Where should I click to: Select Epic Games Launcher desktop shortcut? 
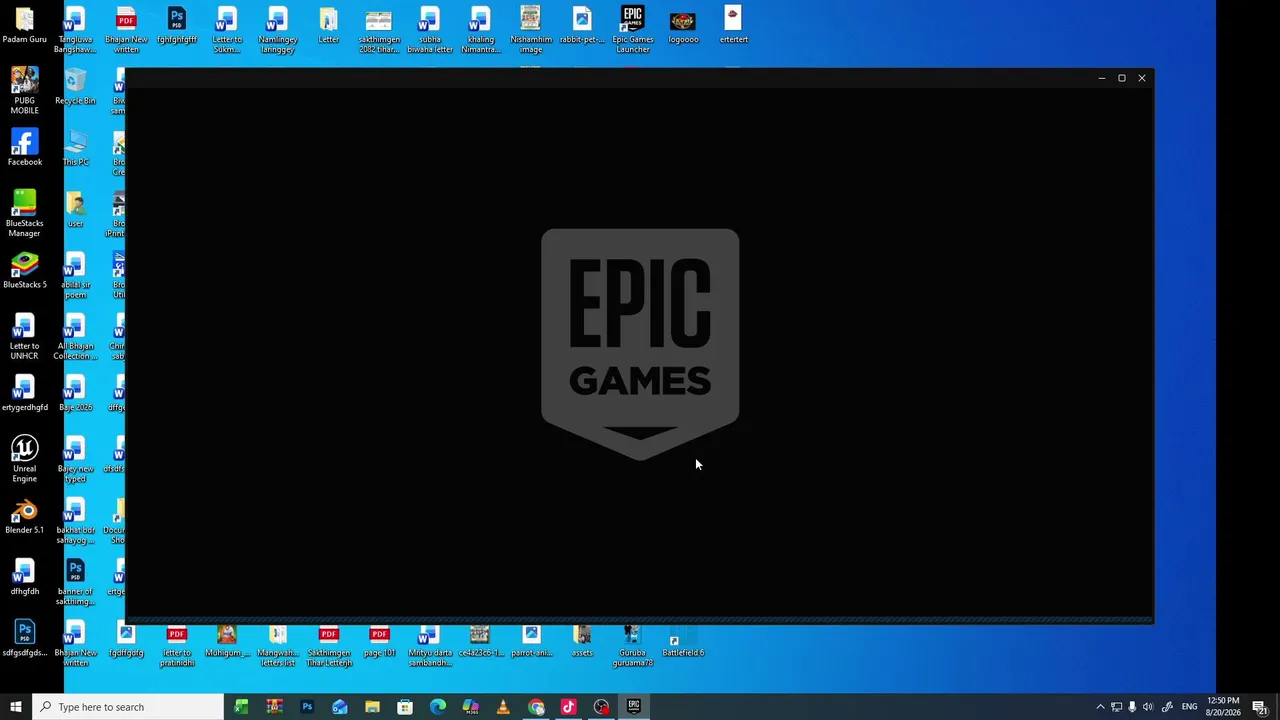633,30
